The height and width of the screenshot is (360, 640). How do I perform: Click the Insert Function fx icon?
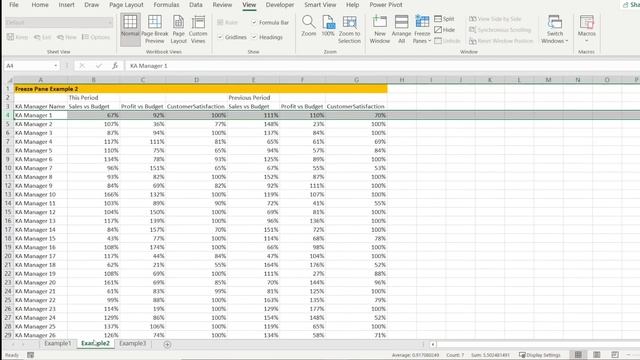[115, 66]
